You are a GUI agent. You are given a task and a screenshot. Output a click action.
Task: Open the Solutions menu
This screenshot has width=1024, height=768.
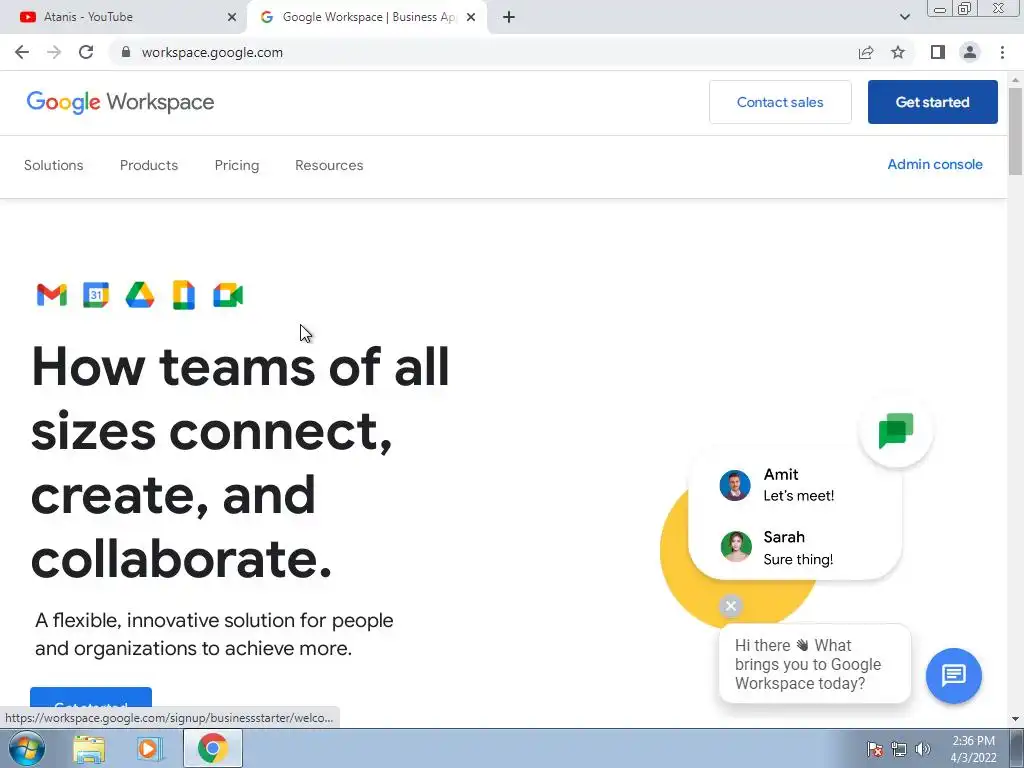point(54,165)
